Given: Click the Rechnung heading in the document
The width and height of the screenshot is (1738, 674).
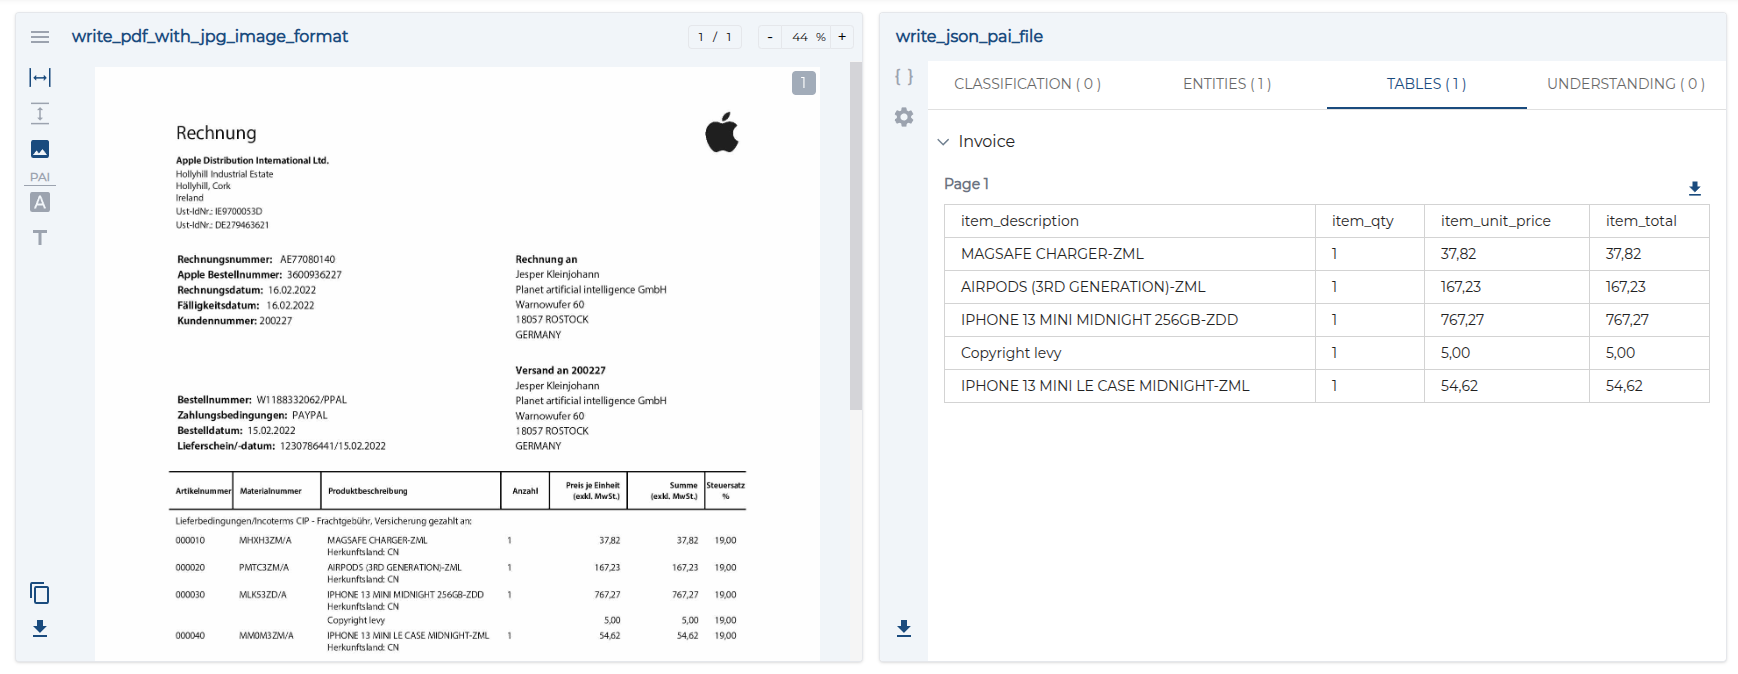Looking at the screenshot, I should pyautogui.click(x=216, y=133).
